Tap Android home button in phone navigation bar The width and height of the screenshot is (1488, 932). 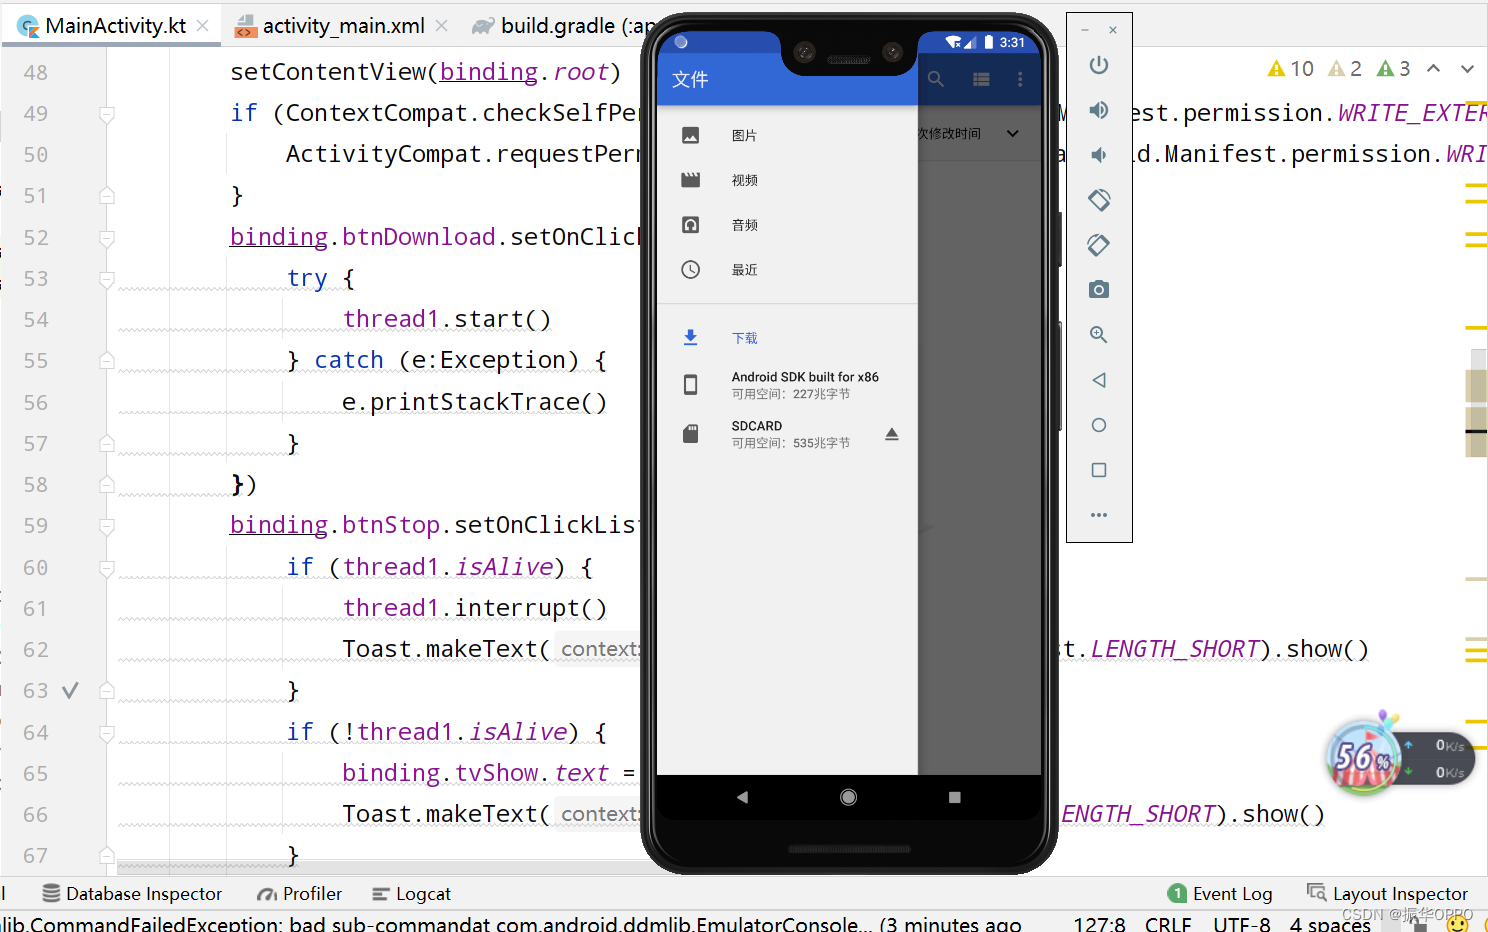pyautogui.click(x=848, y=797)
